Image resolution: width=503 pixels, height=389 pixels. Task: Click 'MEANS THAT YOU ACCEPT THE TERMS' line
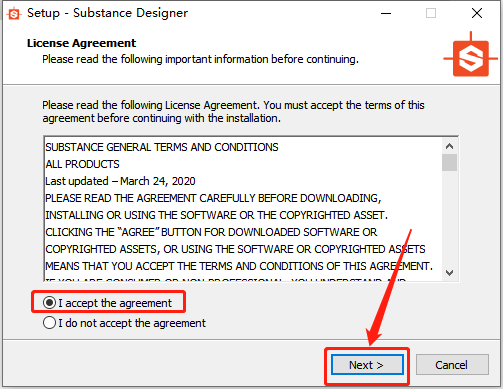(239, 266)
